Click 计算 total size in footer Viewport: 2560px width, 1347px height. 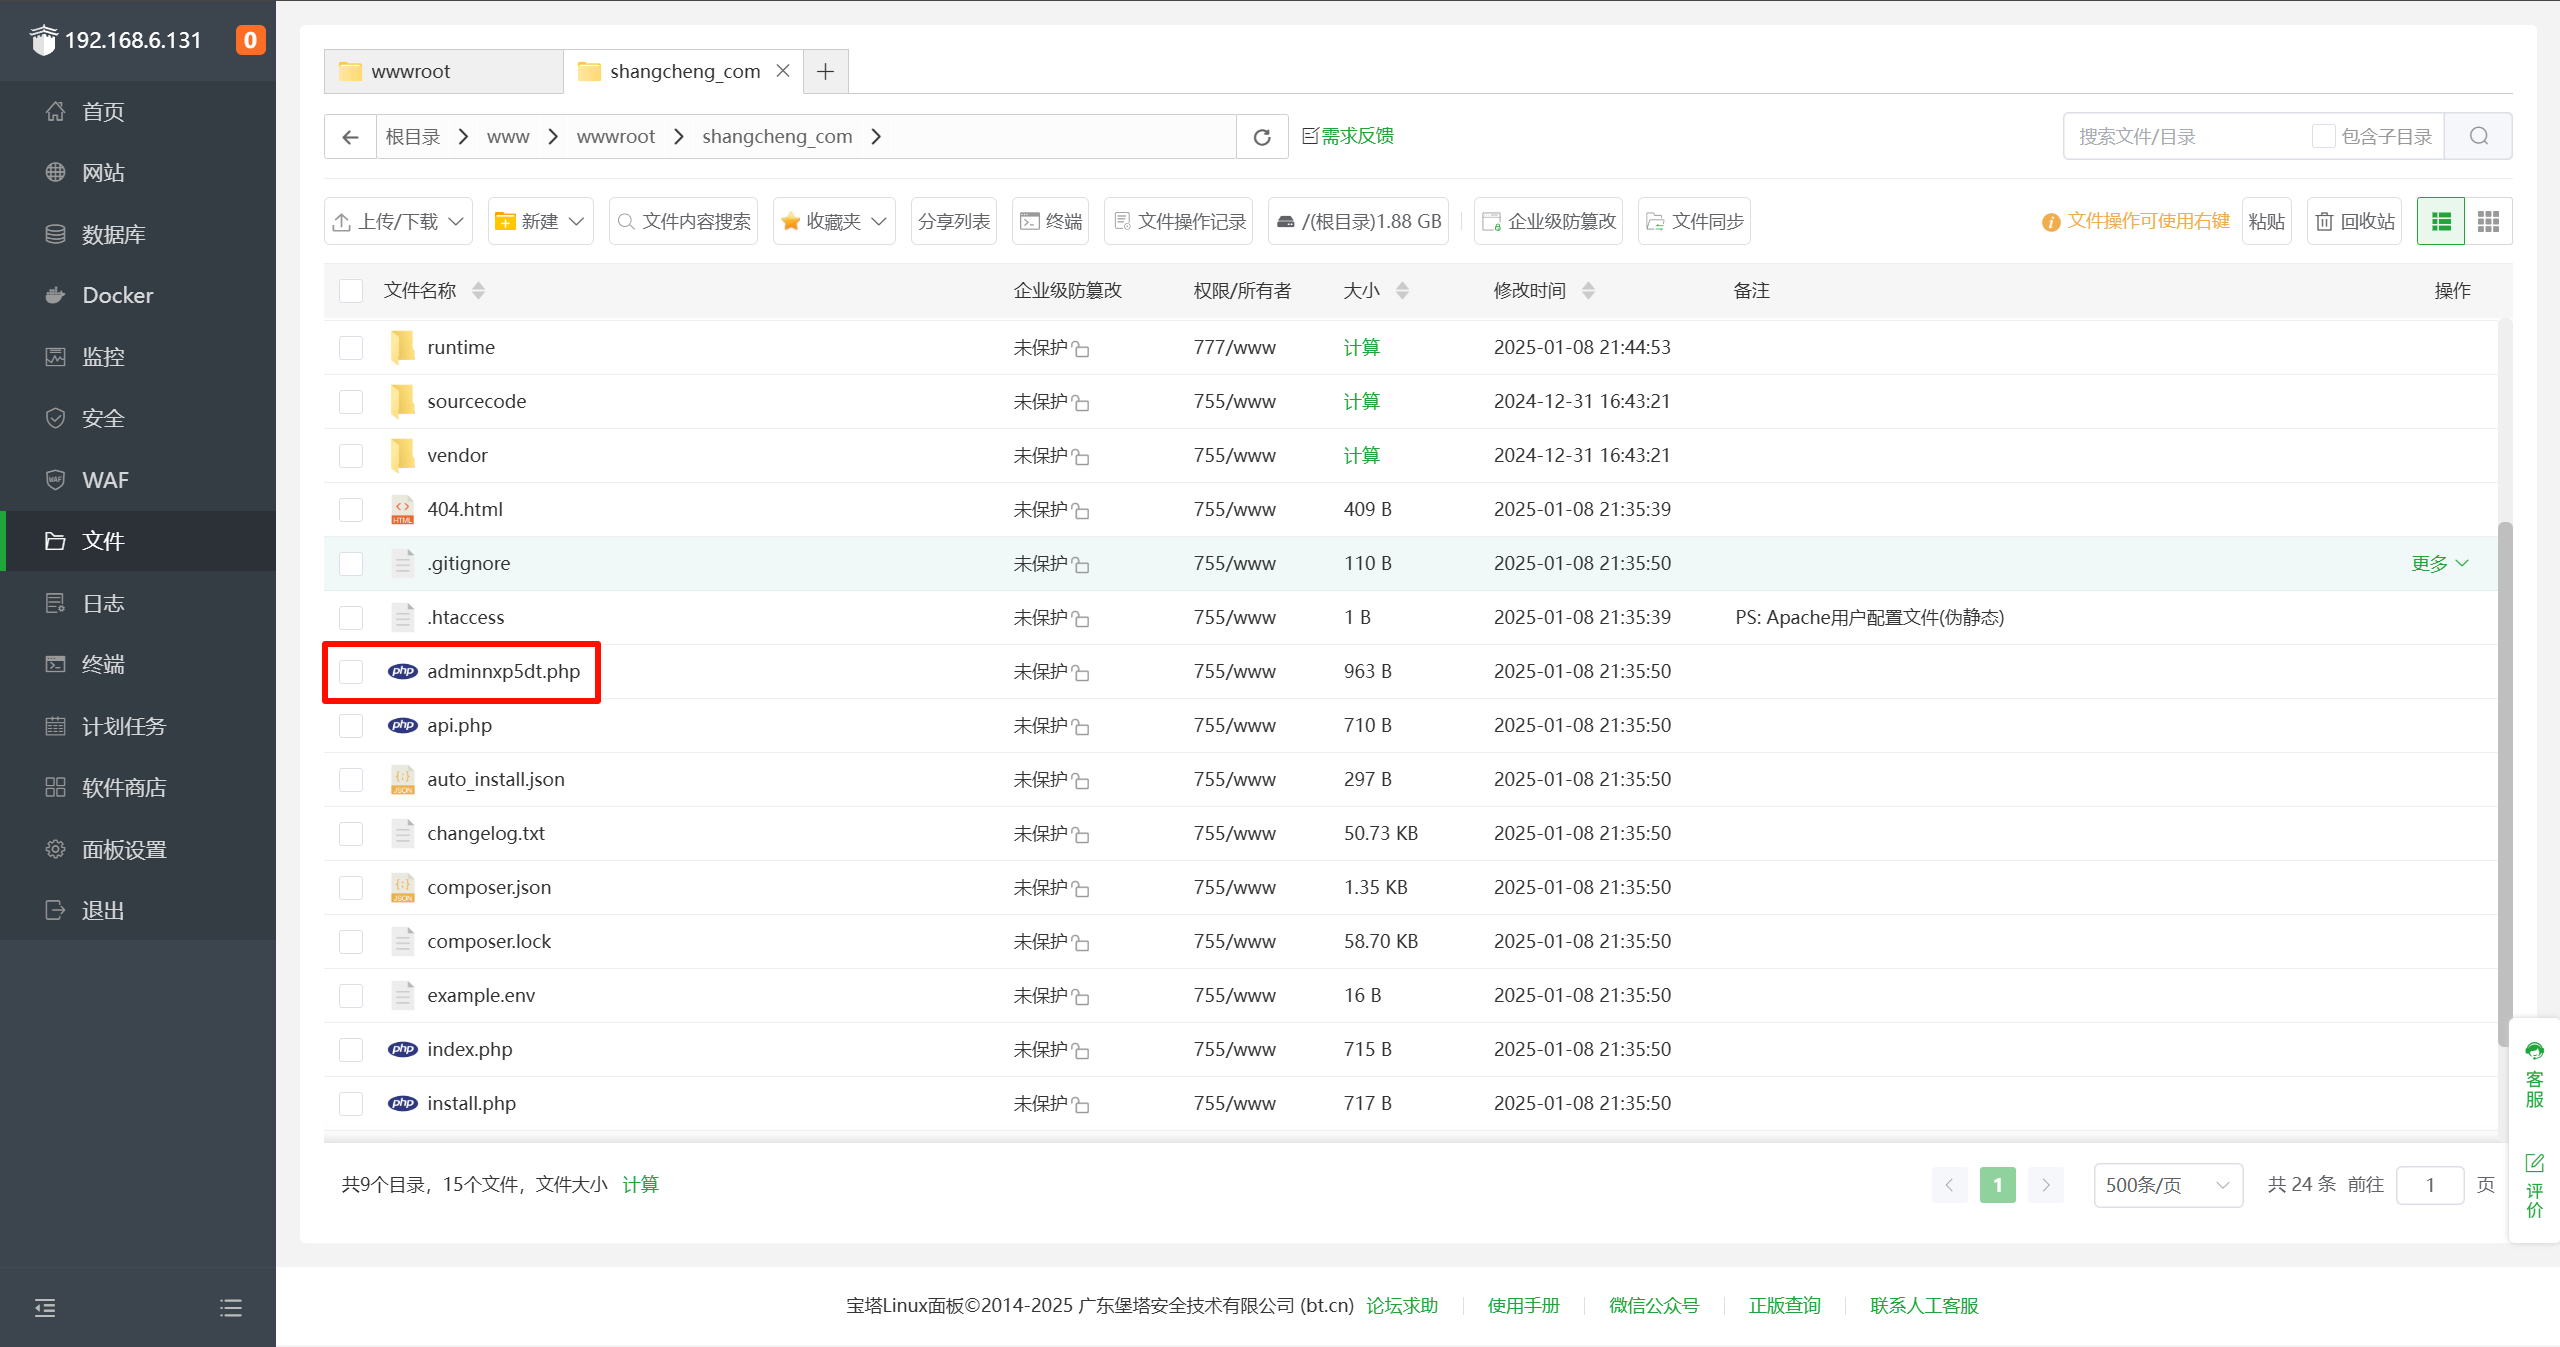(x=640, y=1185)
